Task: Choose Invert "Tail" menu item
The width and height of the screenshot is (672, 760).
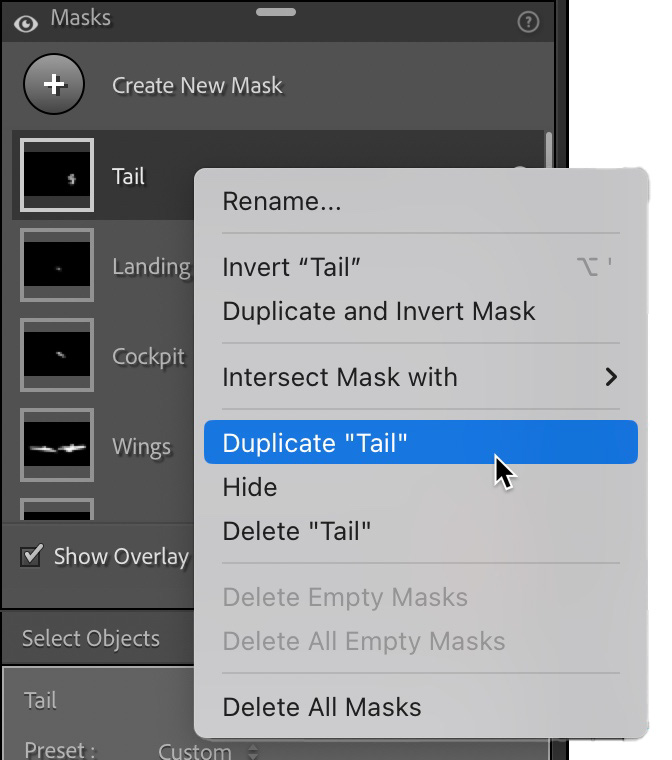Action: pos(291,267)
